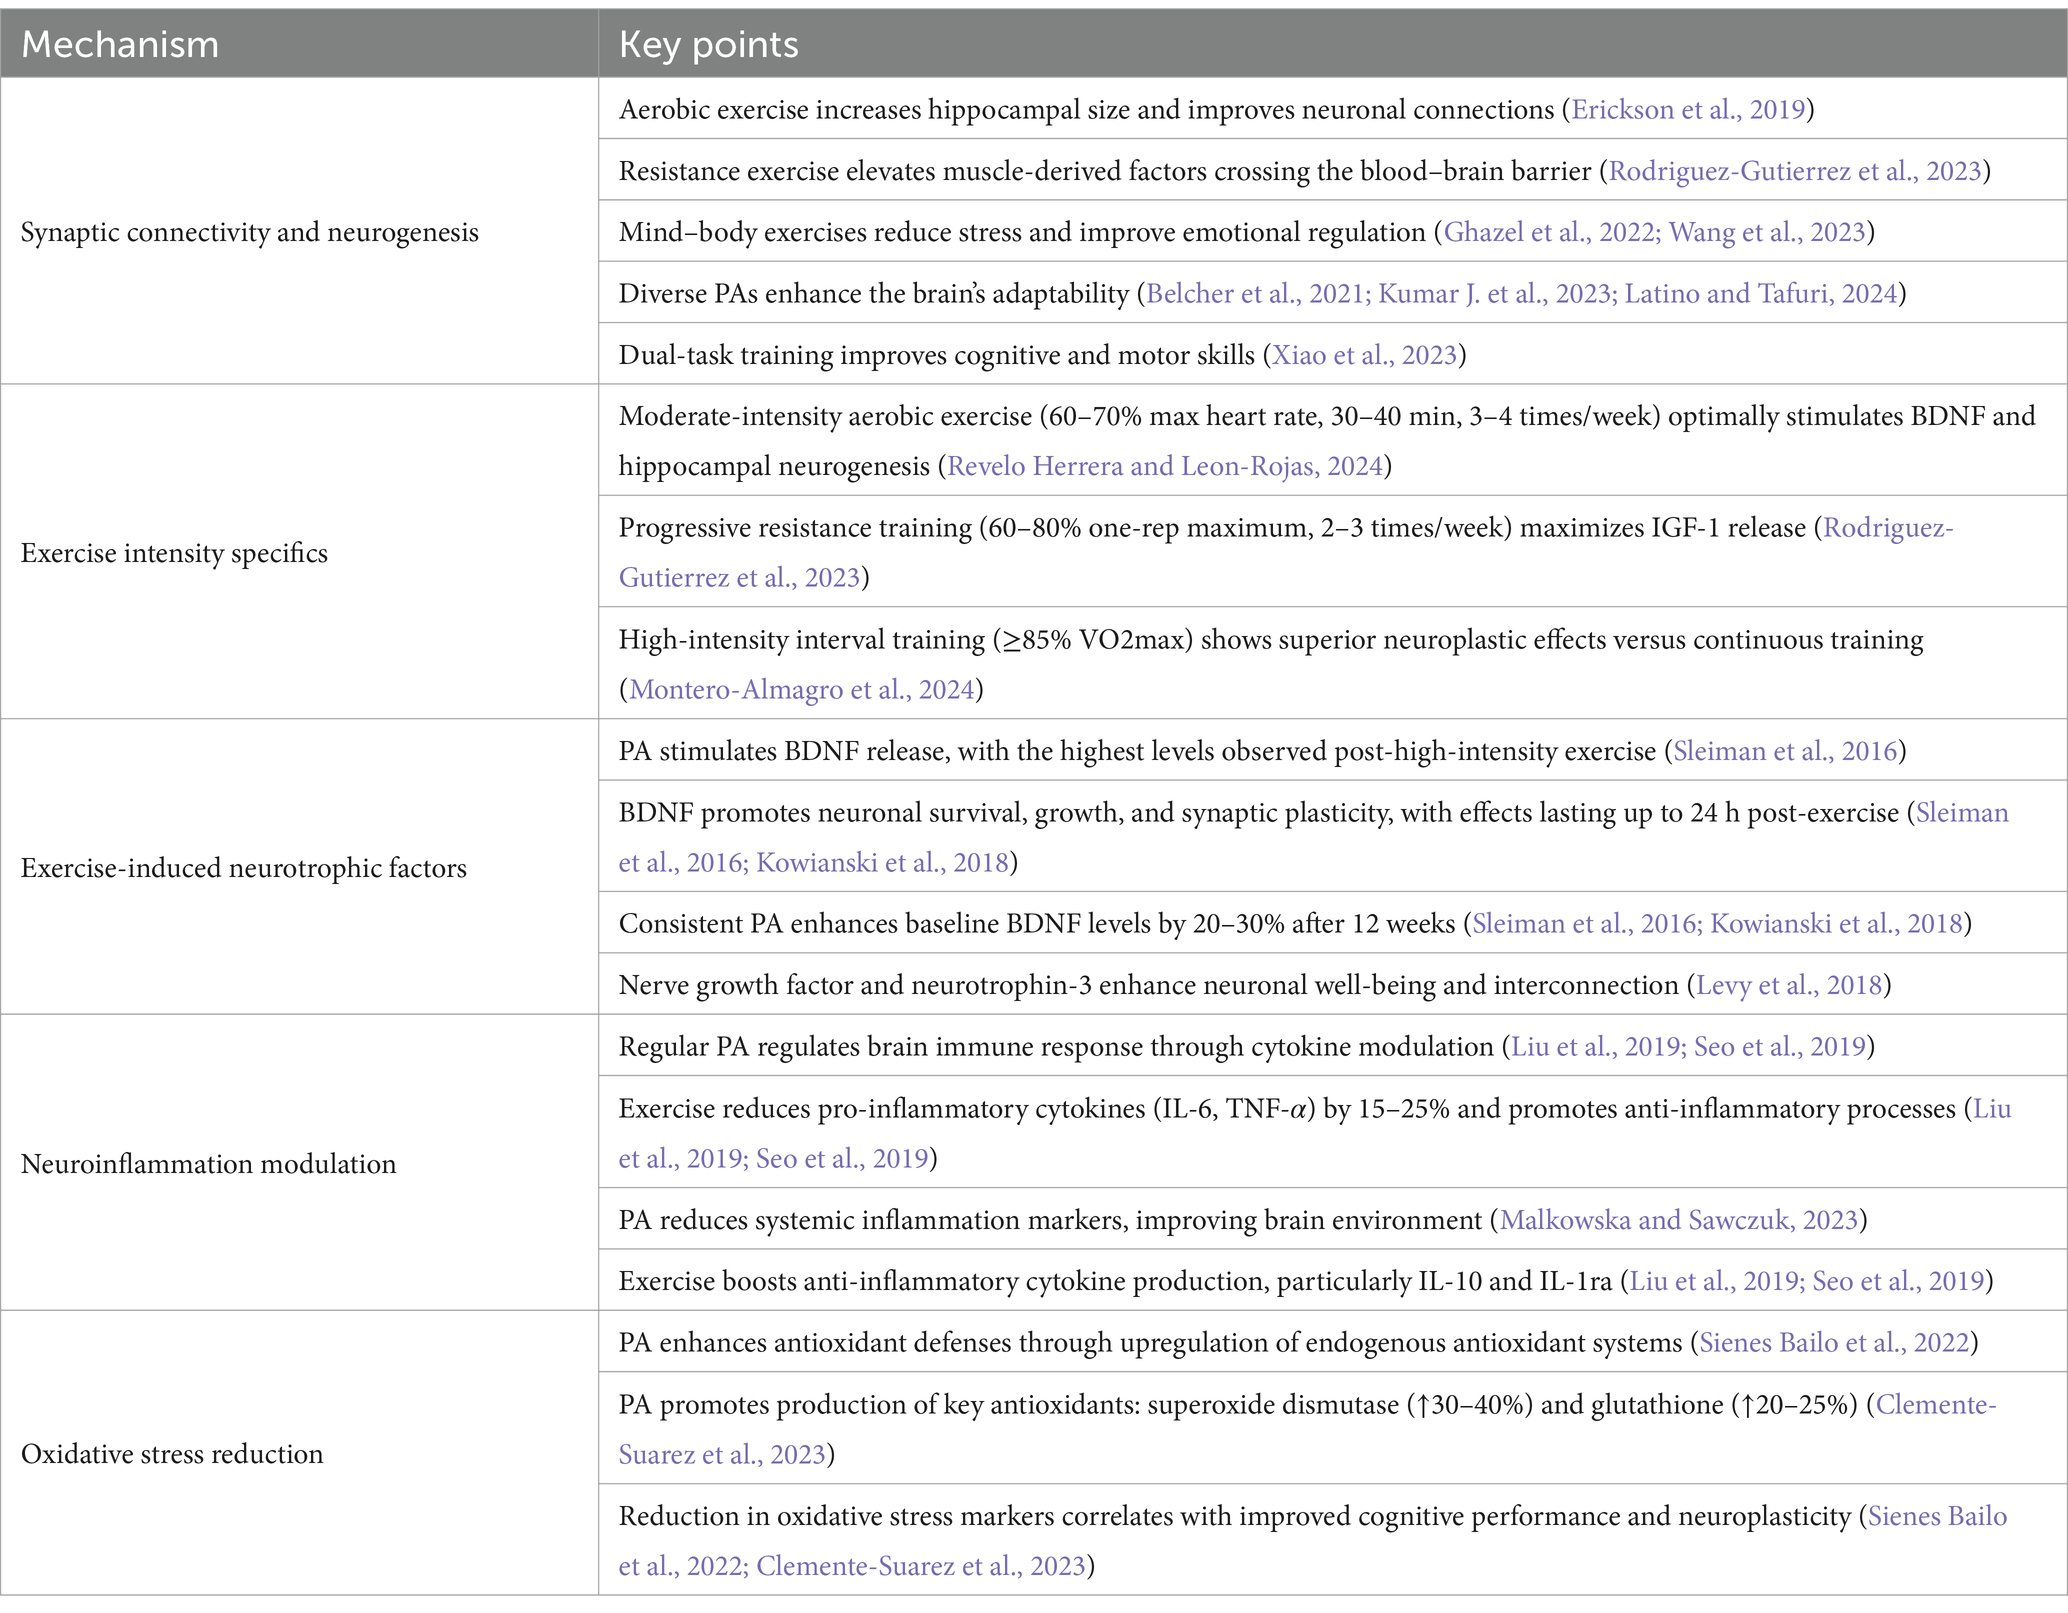Open the Malkowska and Sawczuk, 2023 reference

tap(1679, 1220)
